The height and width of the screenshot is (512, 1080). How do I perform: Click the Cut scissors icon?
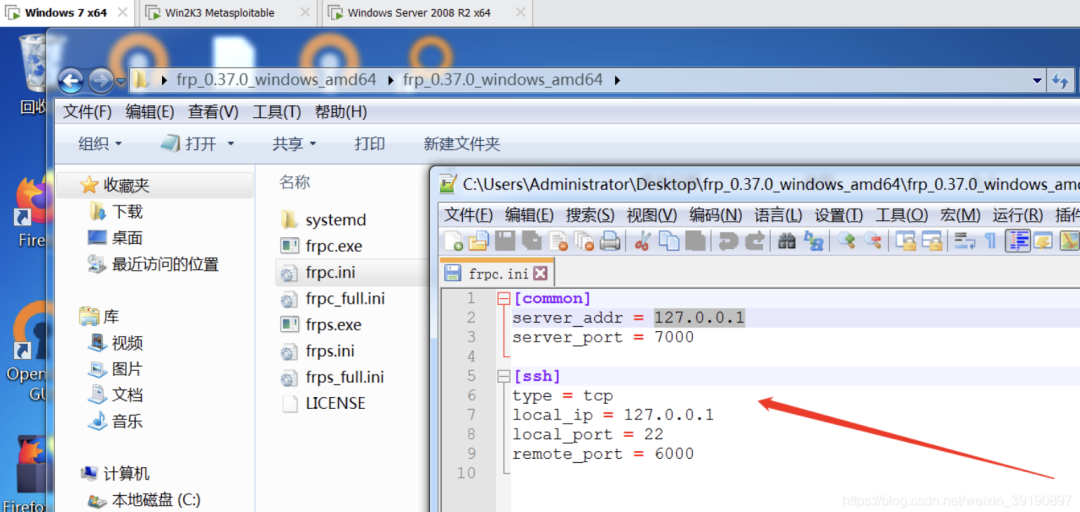642,240
